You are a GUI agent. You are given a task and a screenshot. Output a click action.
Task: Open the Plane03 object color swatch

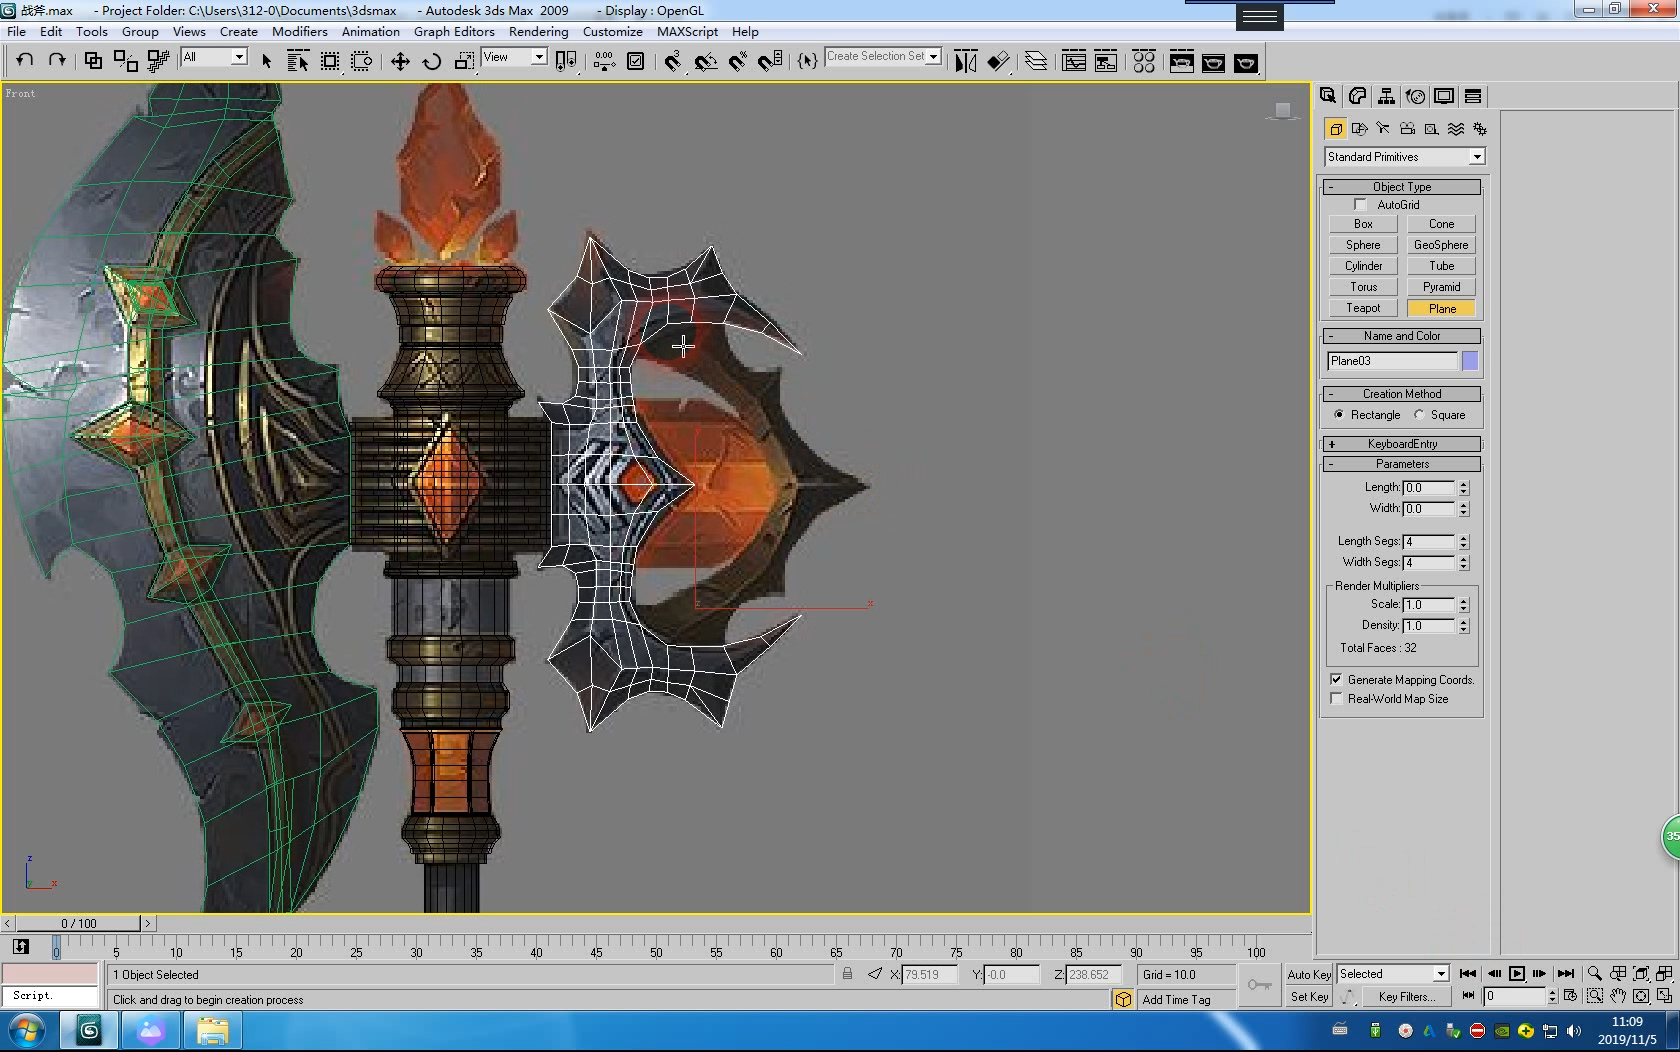(1470, 361)
